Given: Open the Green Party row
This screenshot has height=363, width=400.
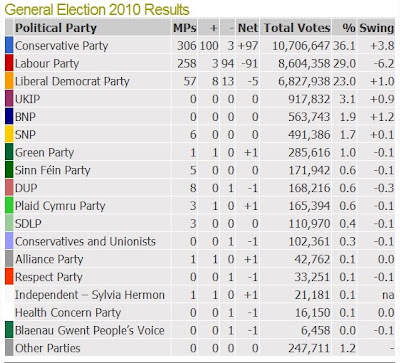Looking at the screenshot, I should coord(200,152).
